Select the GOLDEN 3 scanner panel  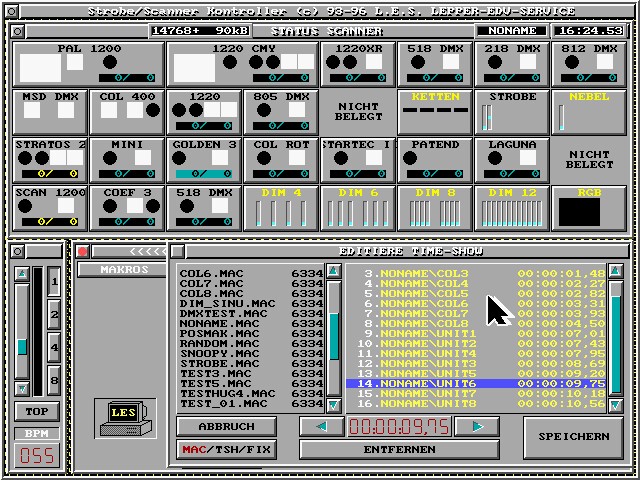tap(204, 160)
